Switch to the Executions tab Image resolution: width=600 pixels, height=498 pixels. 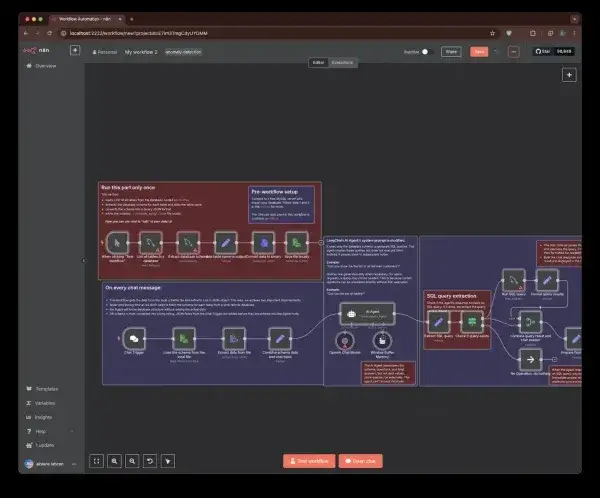[x=343, y=63]
